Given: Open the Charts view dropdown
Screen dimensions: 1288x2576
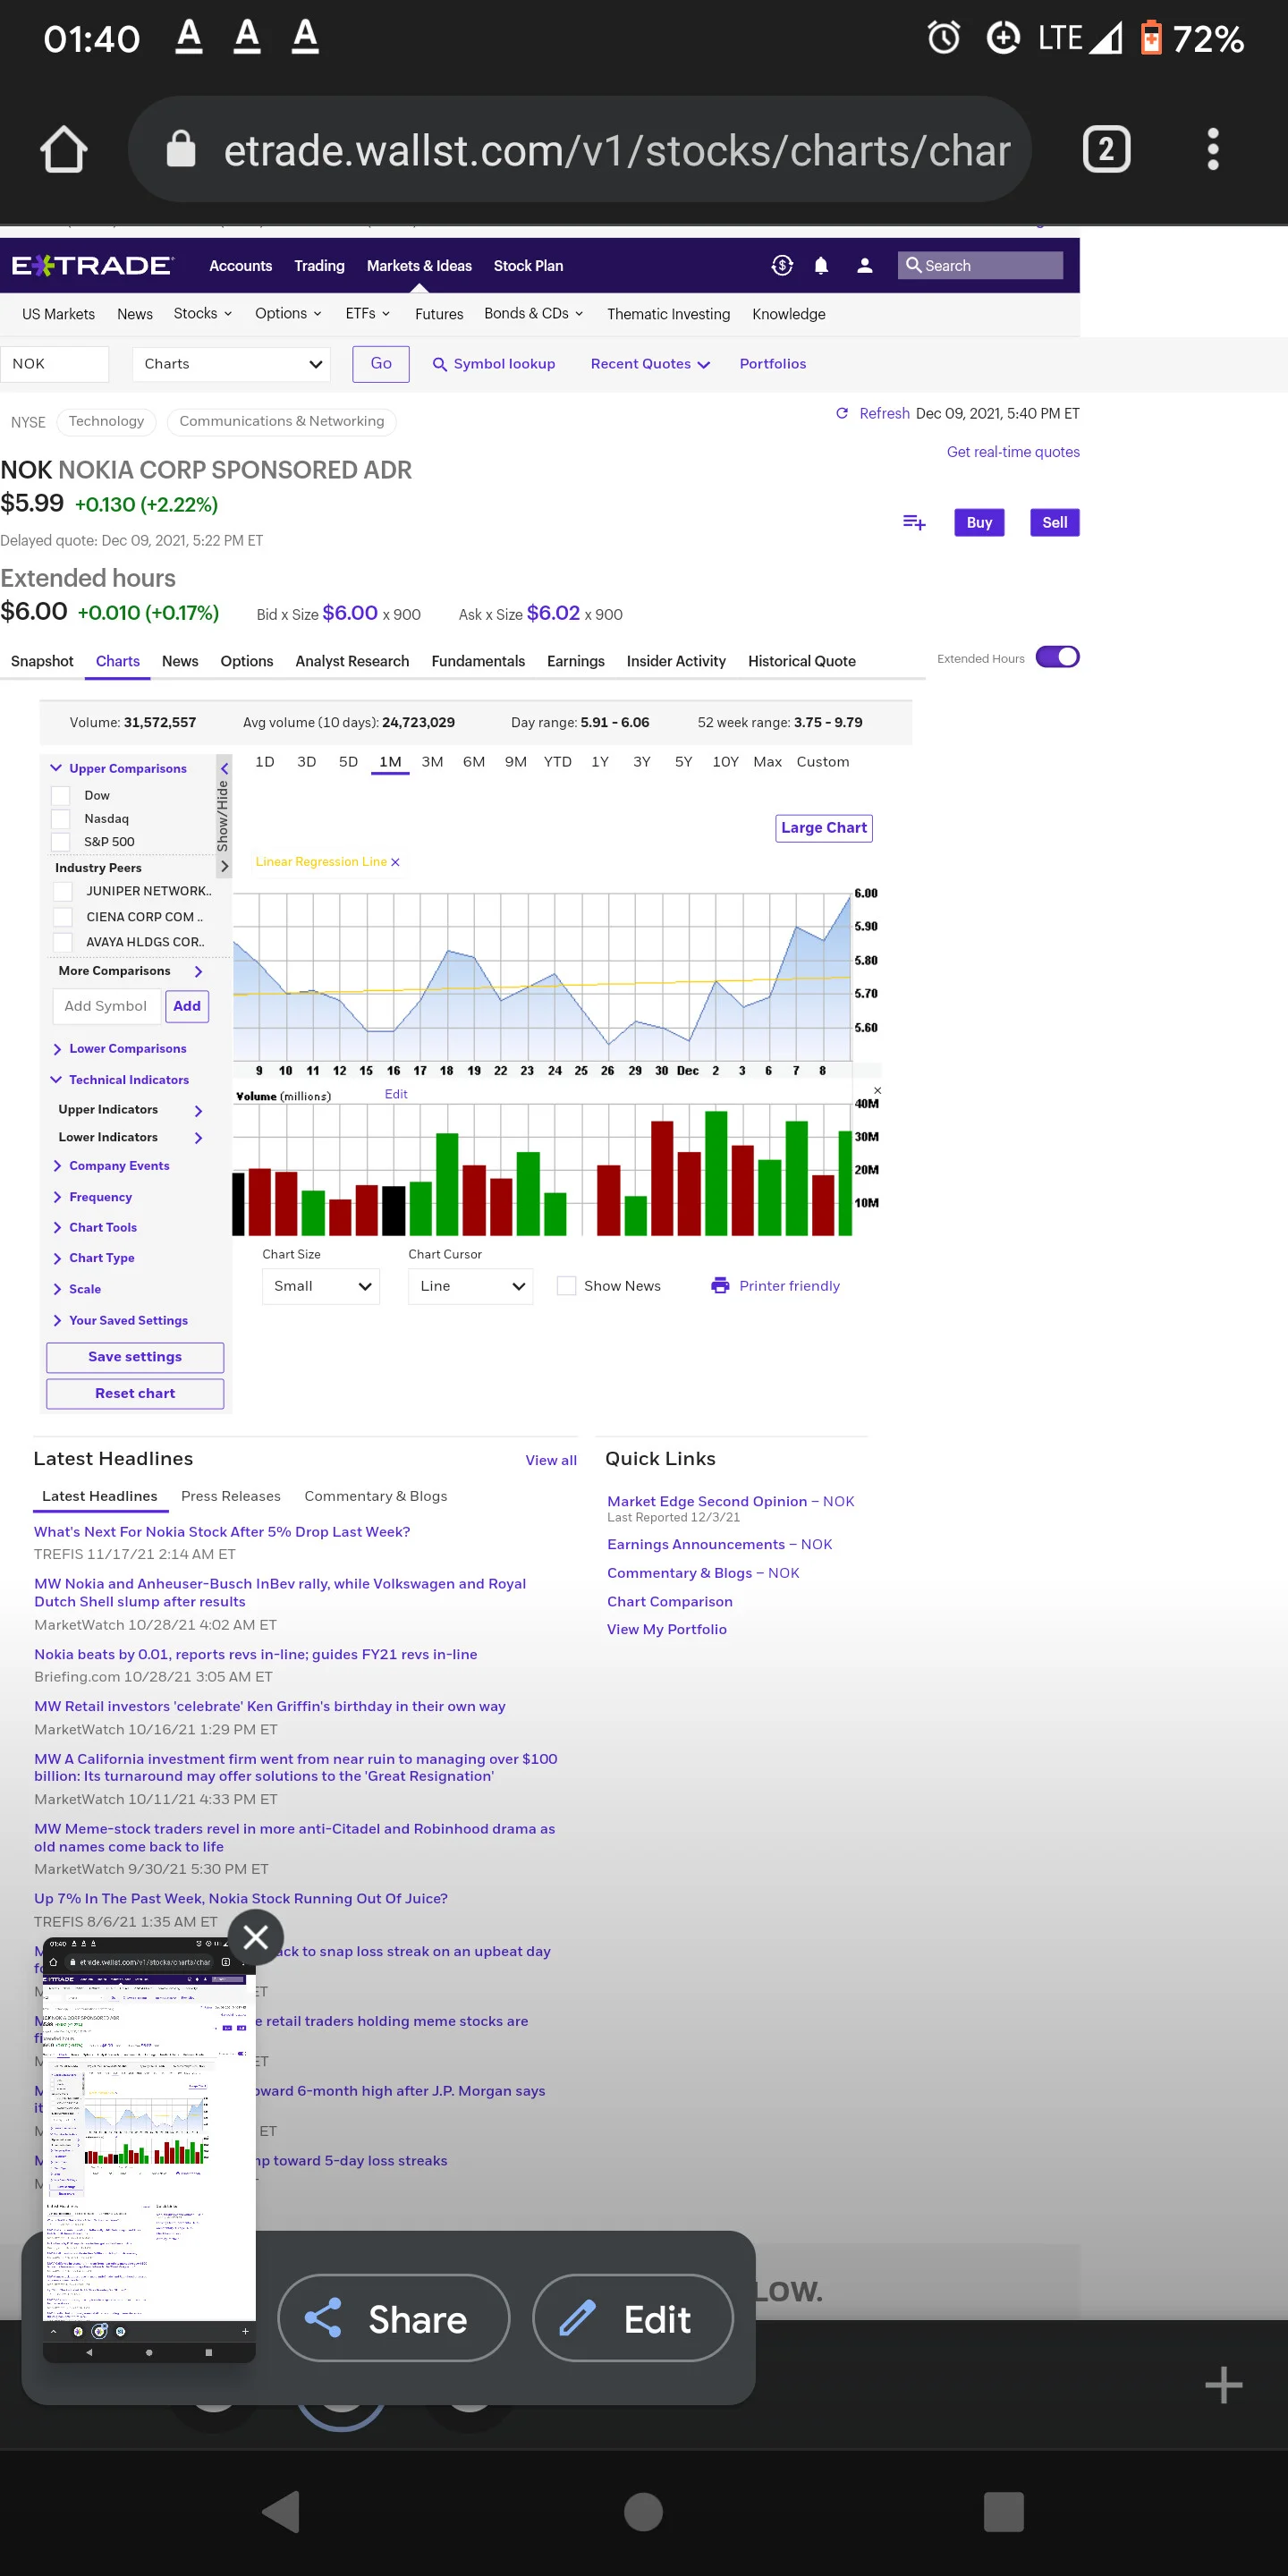Looking at the screenshot, I should 231,364.
